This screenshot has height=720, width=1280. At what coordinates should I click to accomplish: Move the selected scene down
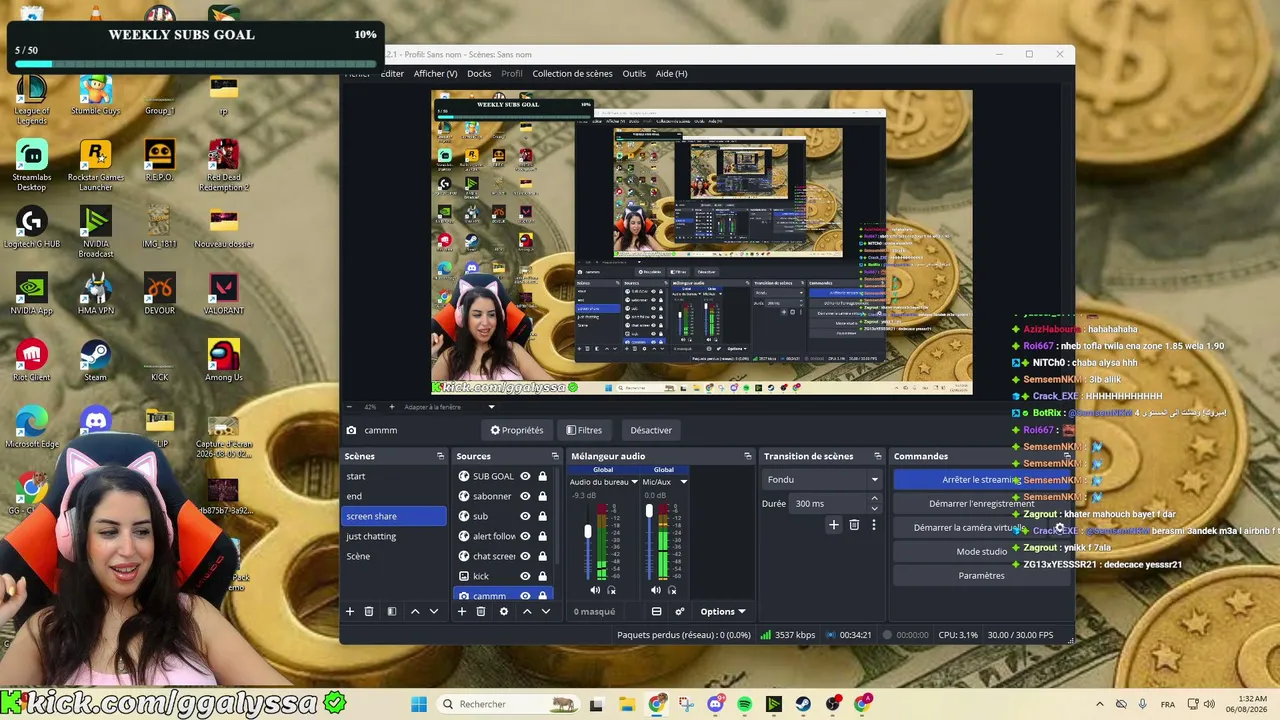click(x=434, y=611)
